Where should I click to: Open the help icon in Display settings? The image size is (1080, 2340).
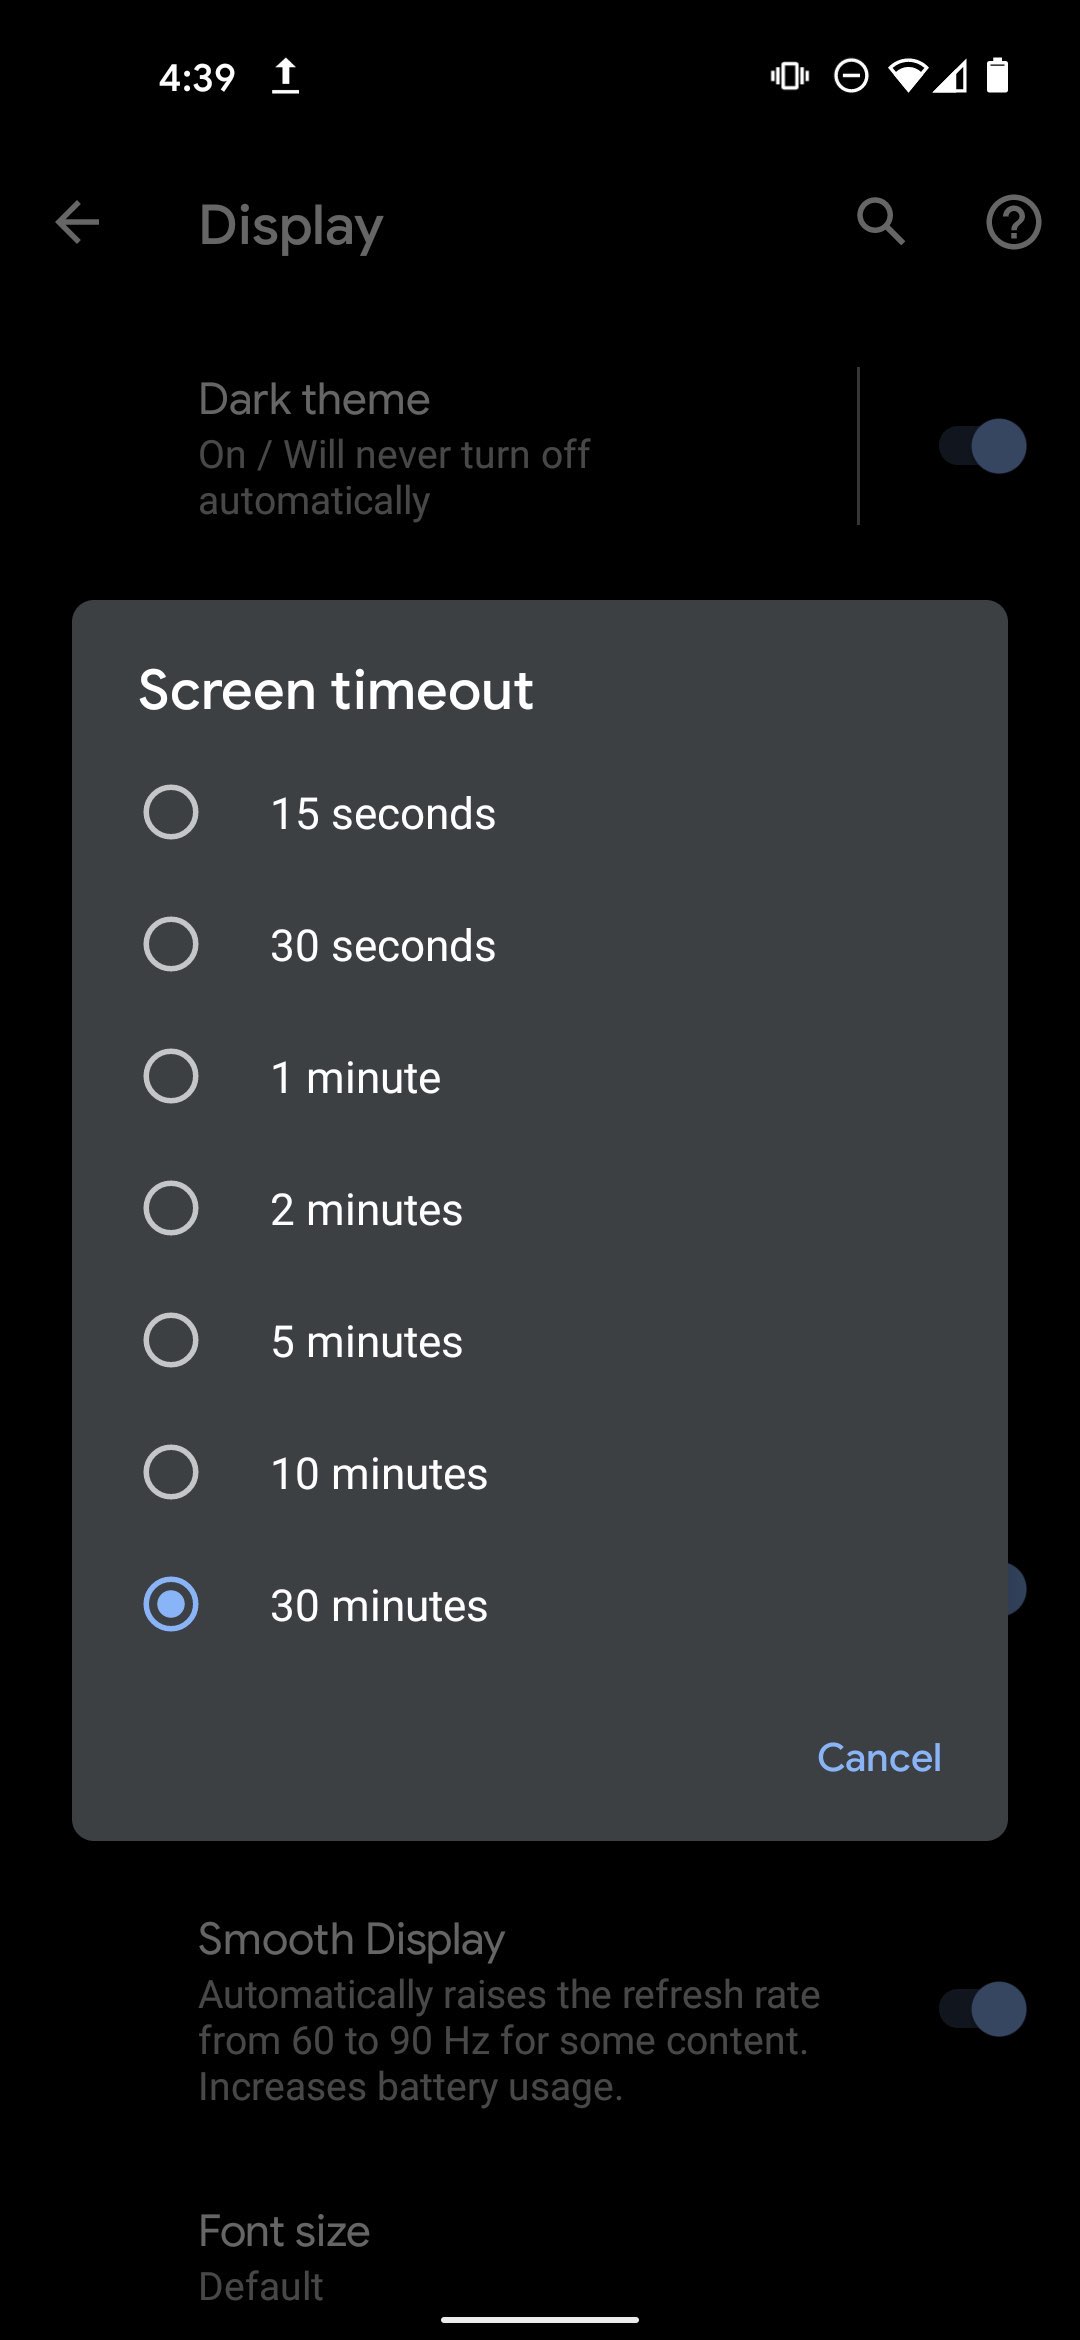[x=1014, y=223]
